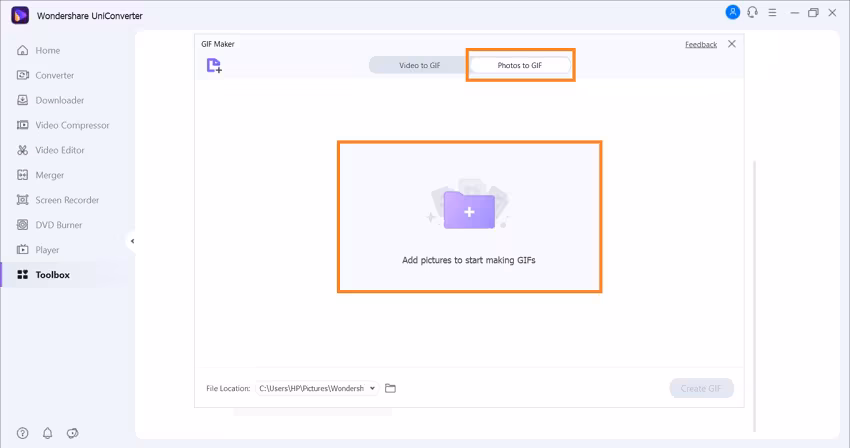Switch to the Photos to GIF tab
Screen dimensions: 850x448
pyautogui.click(x=520, y=66)
